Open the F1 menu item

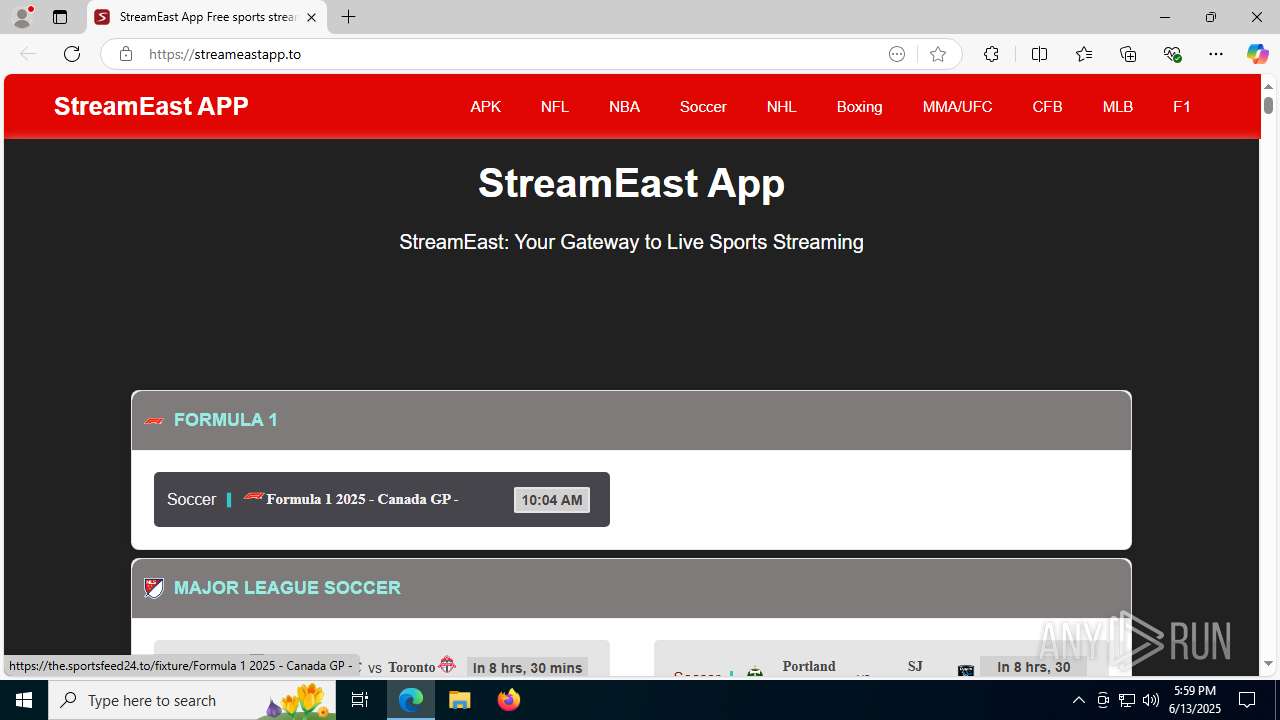[x=1181, y=107]
